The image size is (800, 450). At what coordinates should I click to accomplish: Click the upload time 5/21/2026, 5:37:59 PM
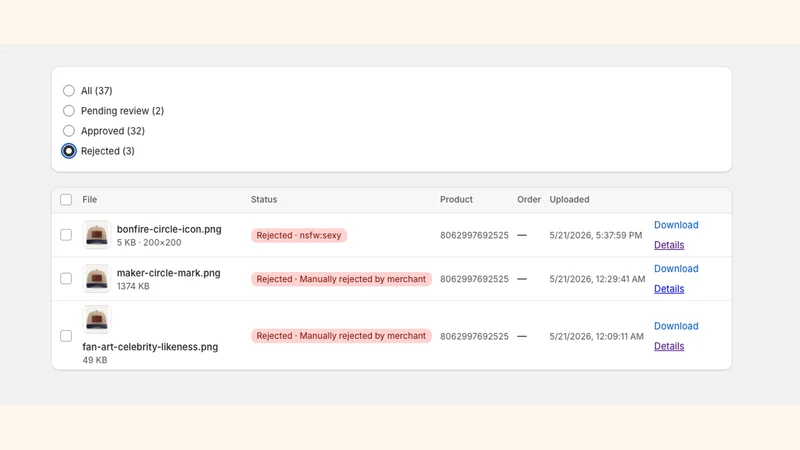pos(595,235)
